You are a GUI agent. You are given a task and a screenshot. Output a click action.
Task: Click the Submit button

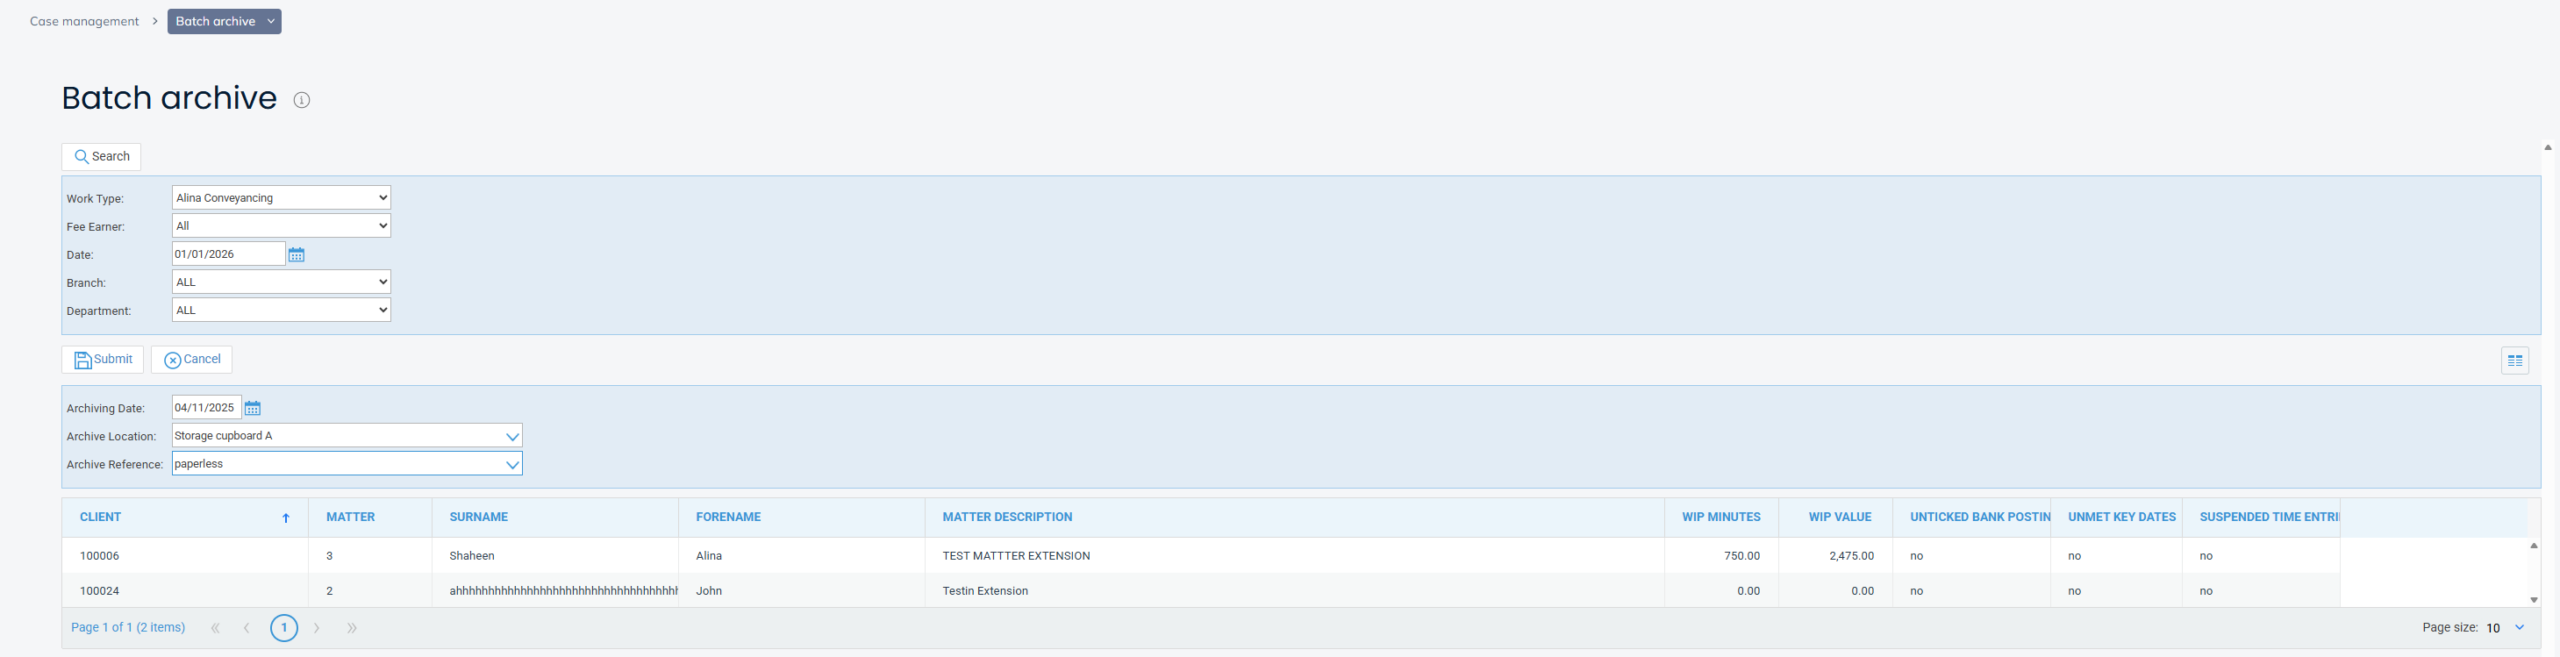(103, 360)
